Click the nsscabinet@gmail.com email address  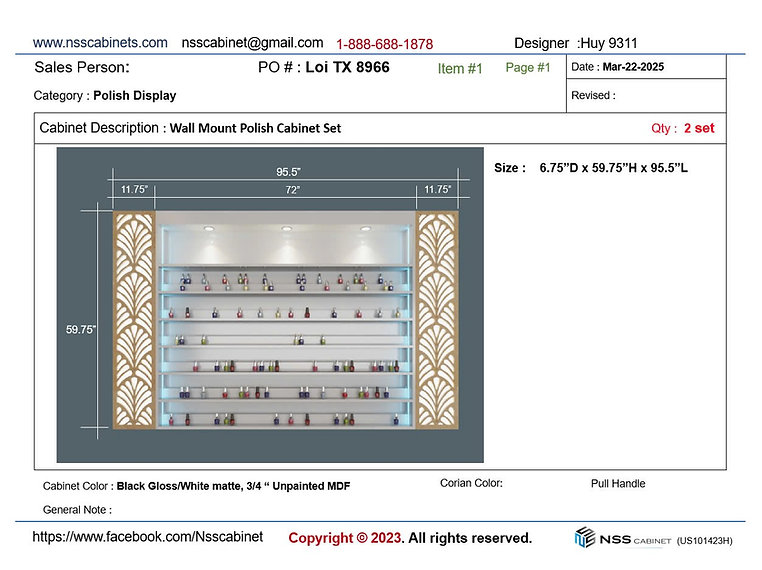coord(252,43)
